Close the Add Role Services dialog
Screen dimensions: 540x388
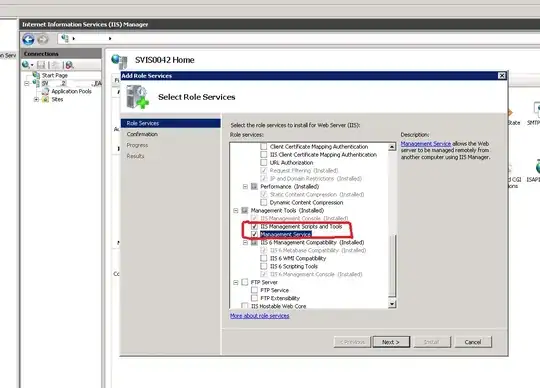[502, 75]
